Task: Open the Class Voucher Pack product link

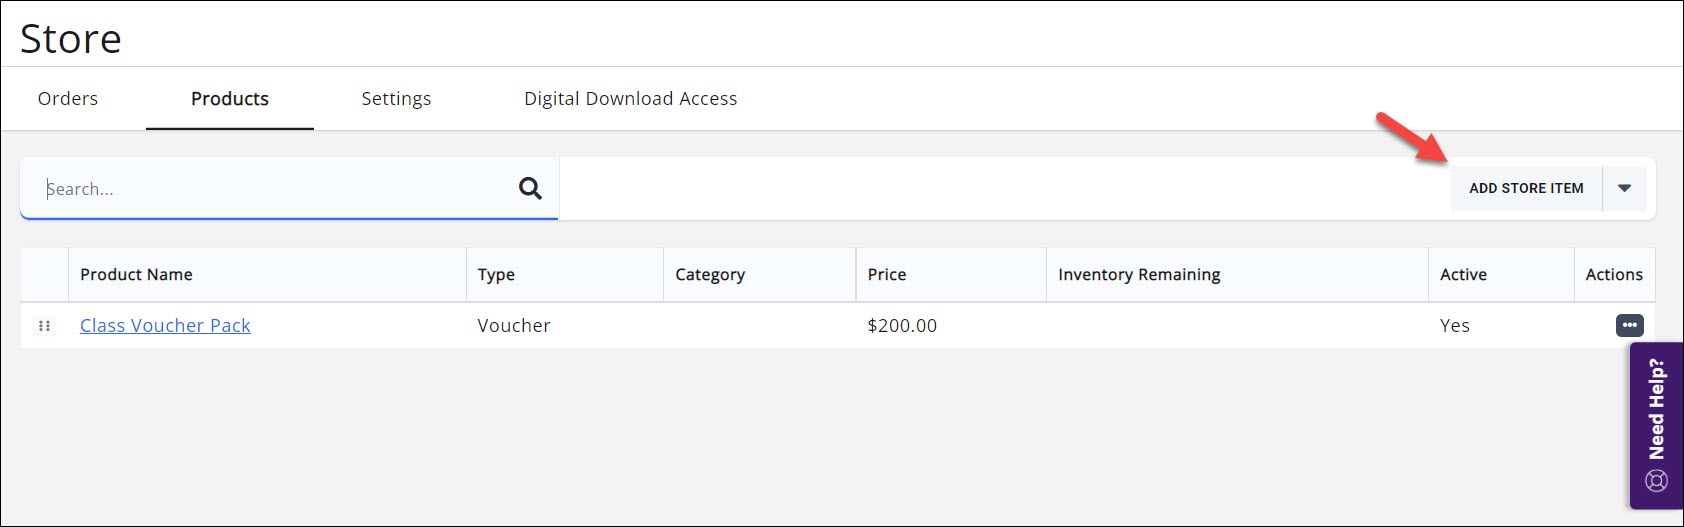Action: [x=165, y=326]
